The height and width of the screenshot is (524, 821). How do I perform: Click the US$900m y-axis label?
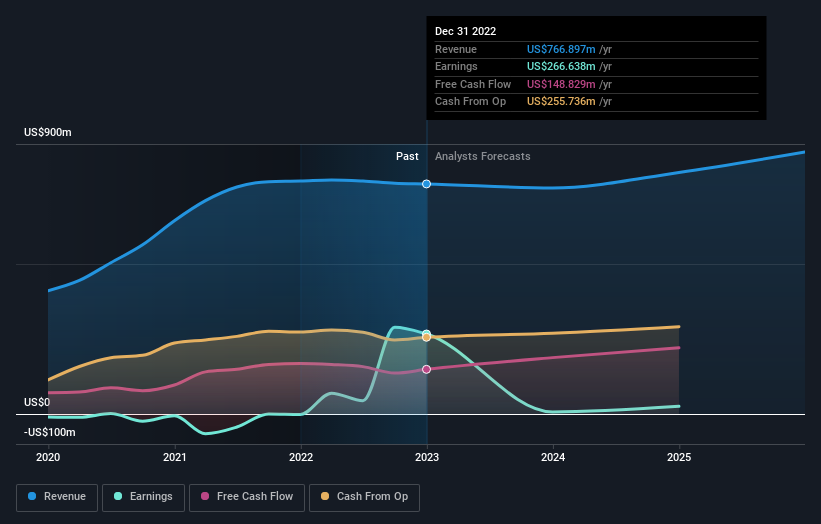point(49,133)
